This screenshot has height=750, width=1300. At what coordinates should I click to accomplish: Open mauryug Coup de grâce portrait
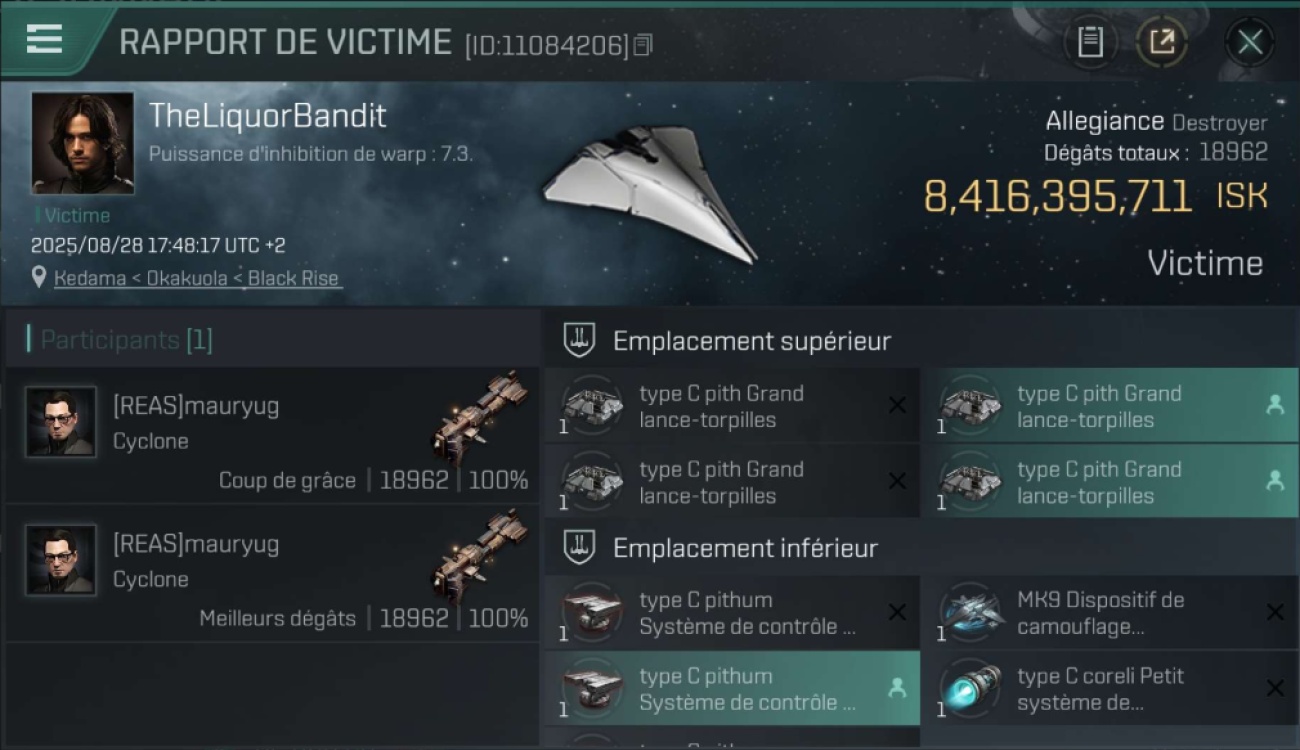[x=60, y=422]
